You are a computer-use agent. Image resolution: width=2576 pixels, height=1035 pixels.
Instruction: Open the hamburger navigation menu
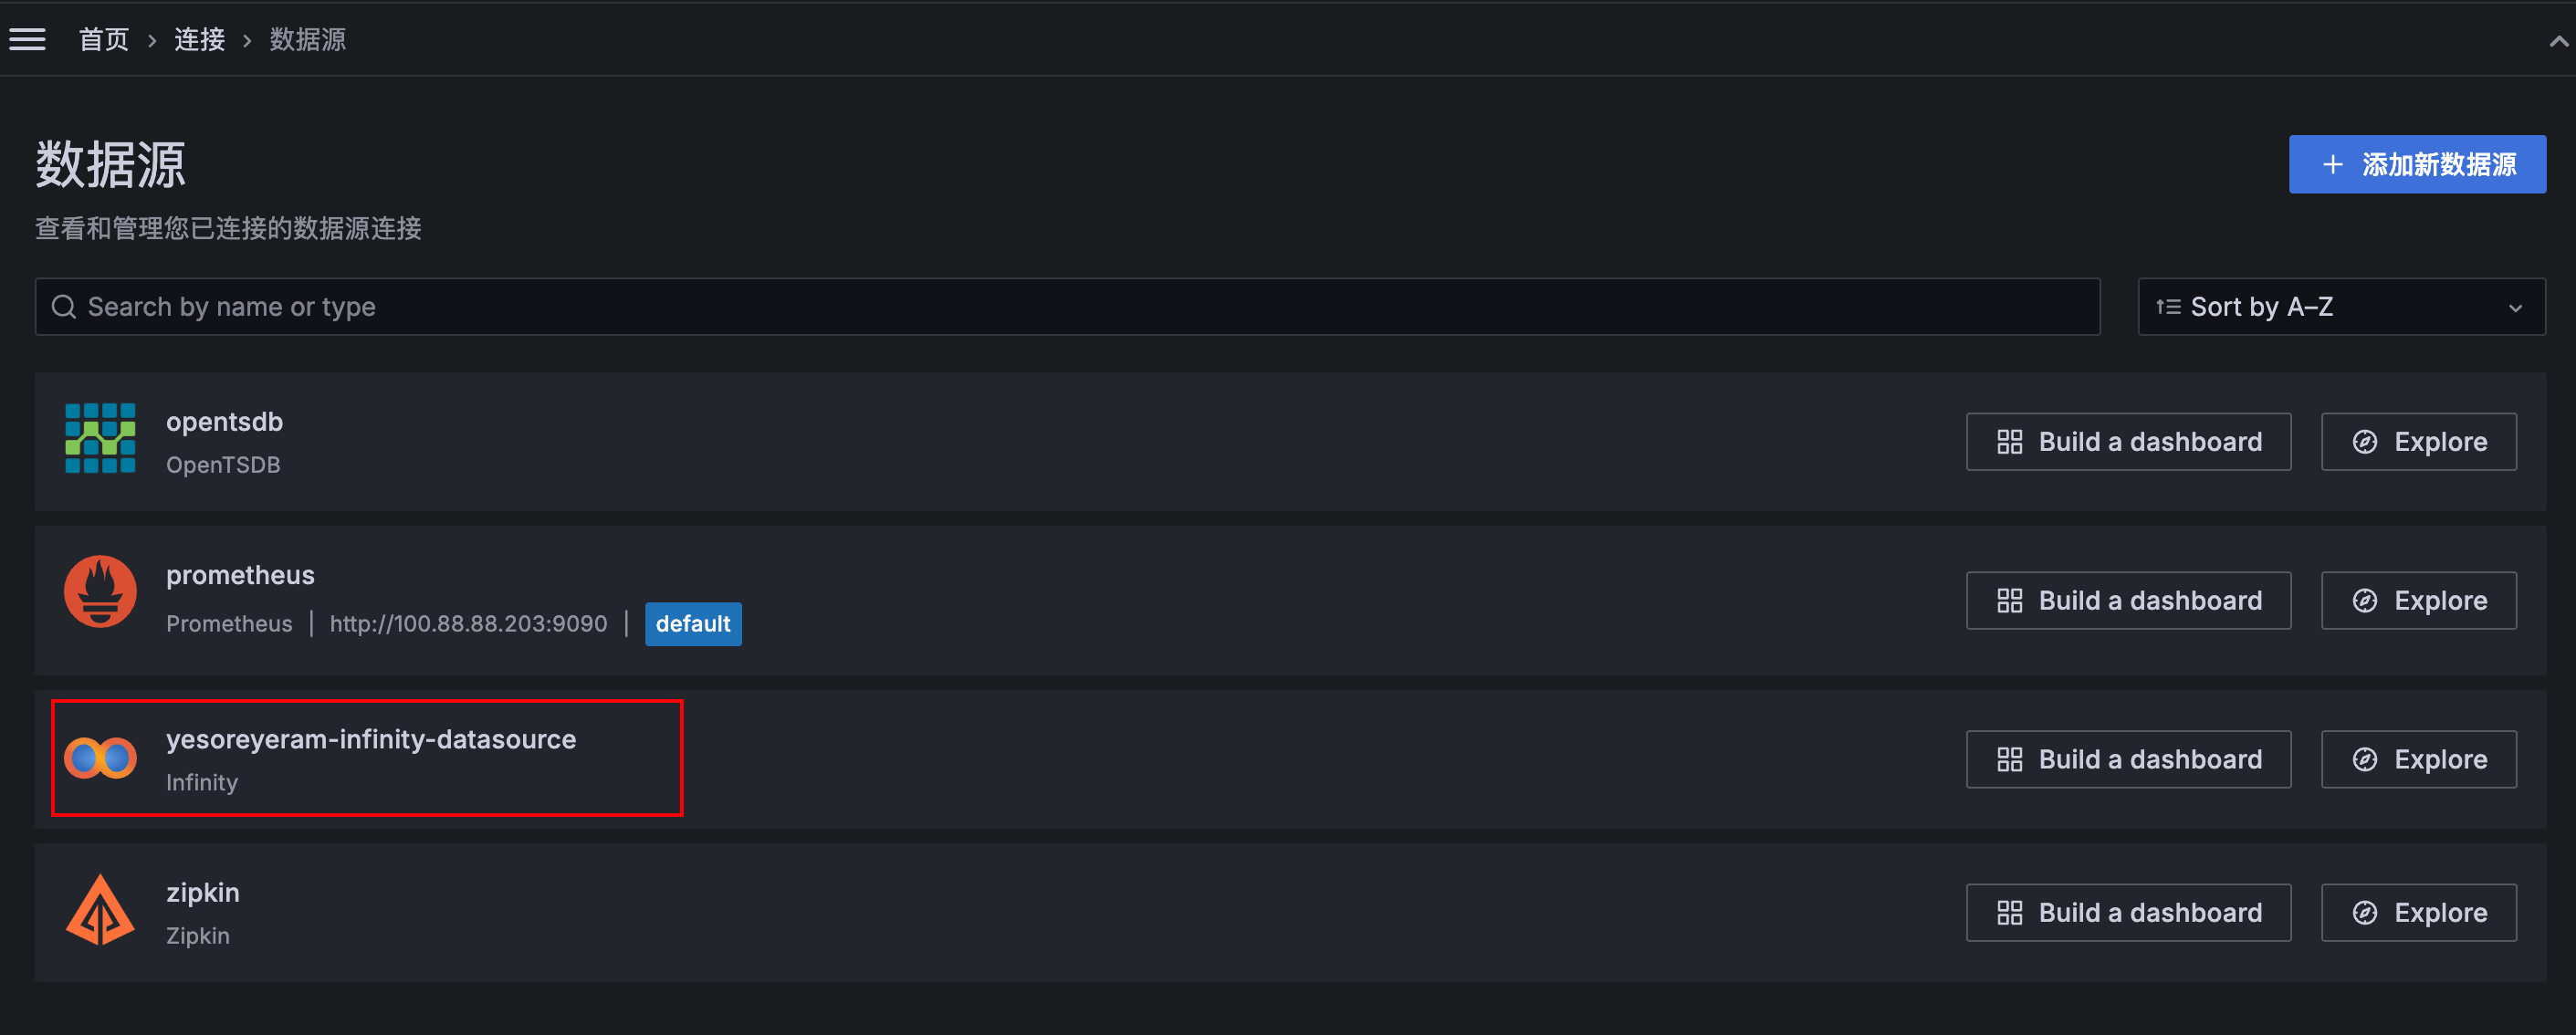pyautogui.click(x=27, y=39)
